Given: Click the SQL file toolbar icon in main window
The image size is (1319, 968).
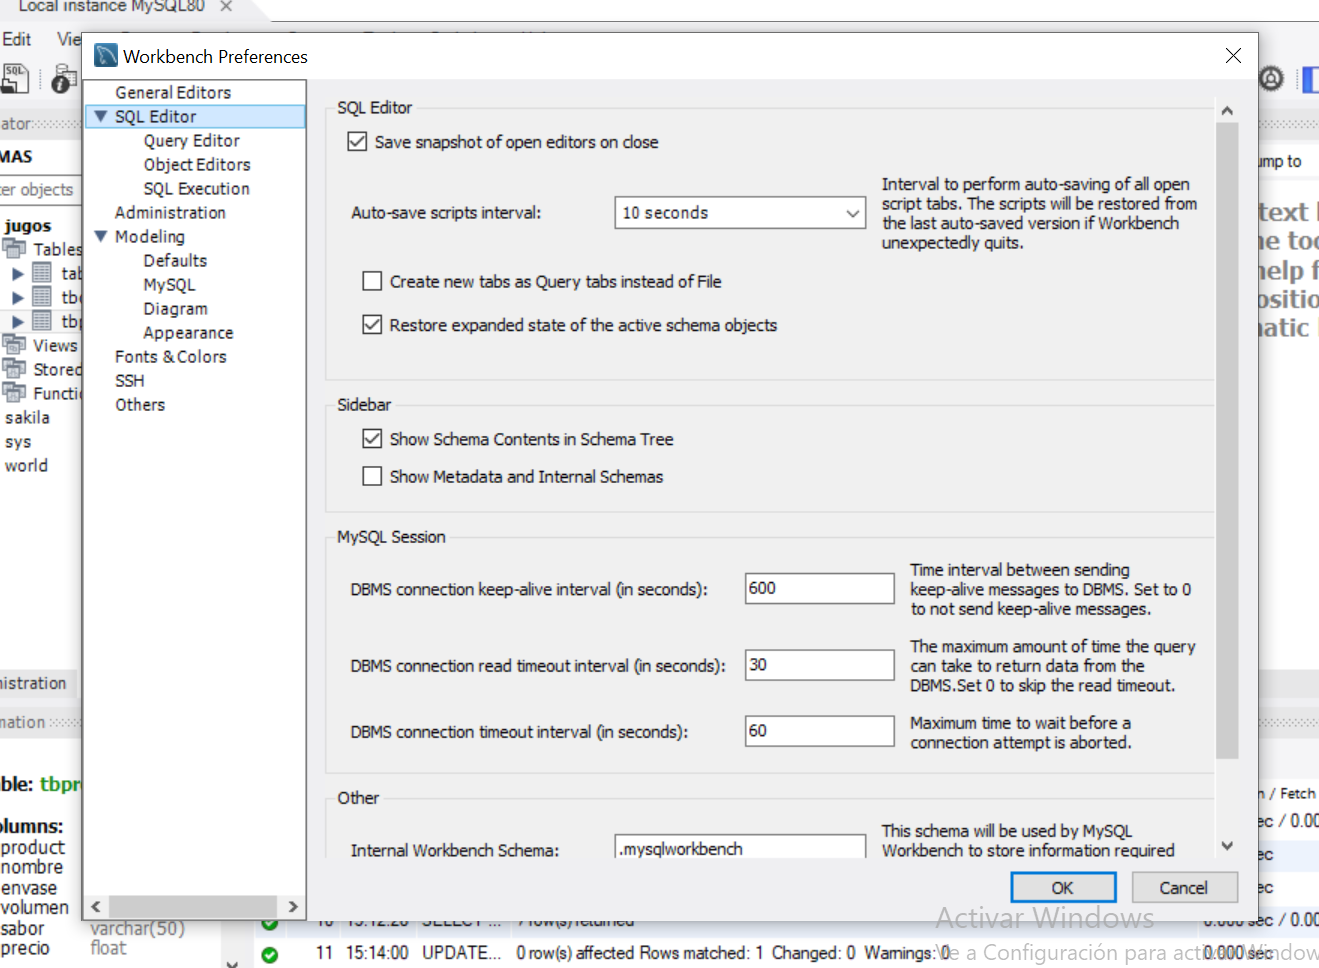Looking at the screenshot, I should coord(15,77).
